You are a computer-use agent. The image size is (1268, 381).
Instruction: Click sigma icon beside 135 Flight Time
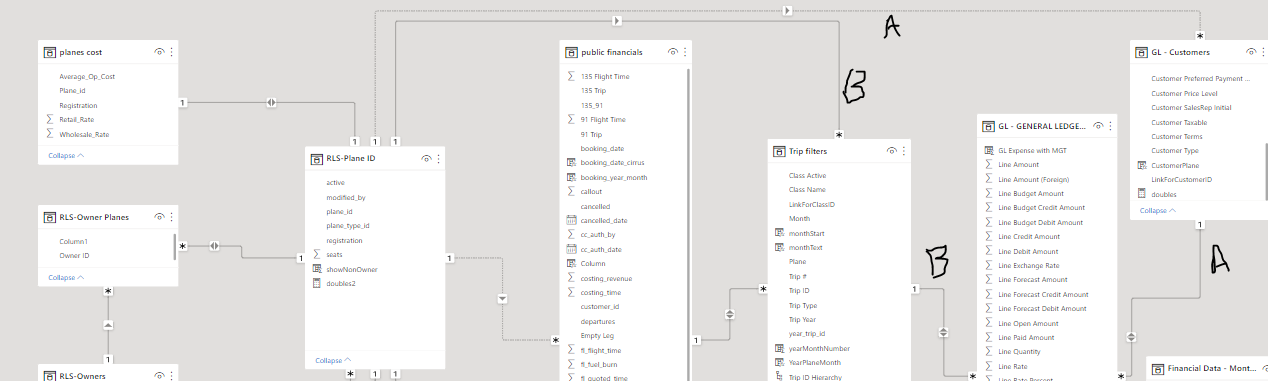(x=571, y=76)
